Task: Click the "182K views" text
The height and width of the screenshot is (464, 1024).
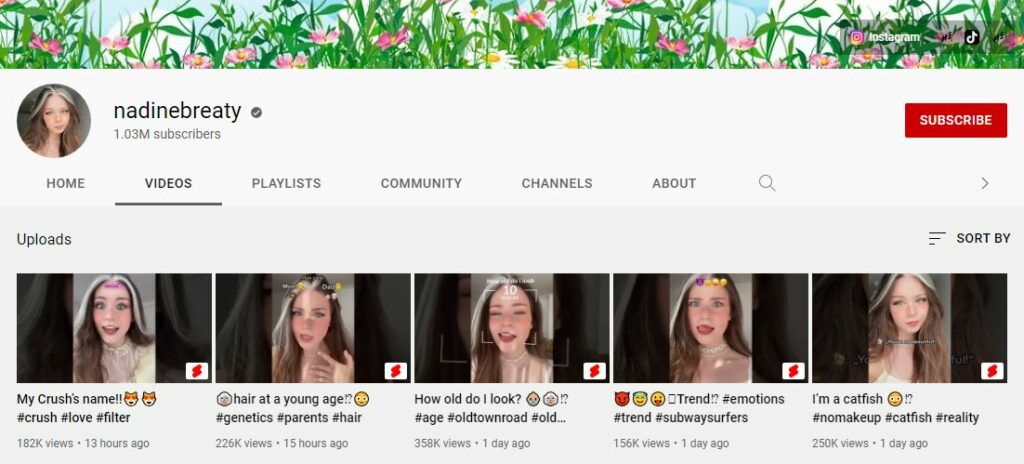Action: pyautogui.click(x=45, y=443)
